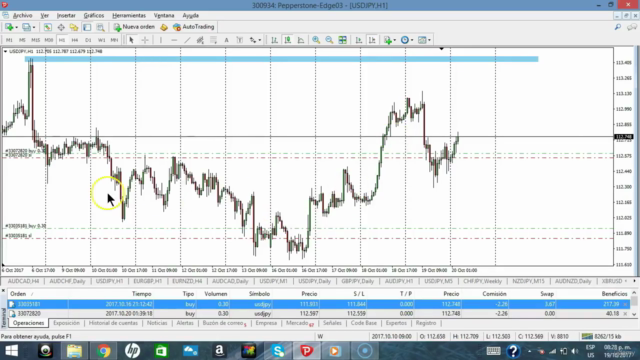Zoom in on the chart
Image resolution: width=640 pixels, height=360 pixels.
[316, 40]
